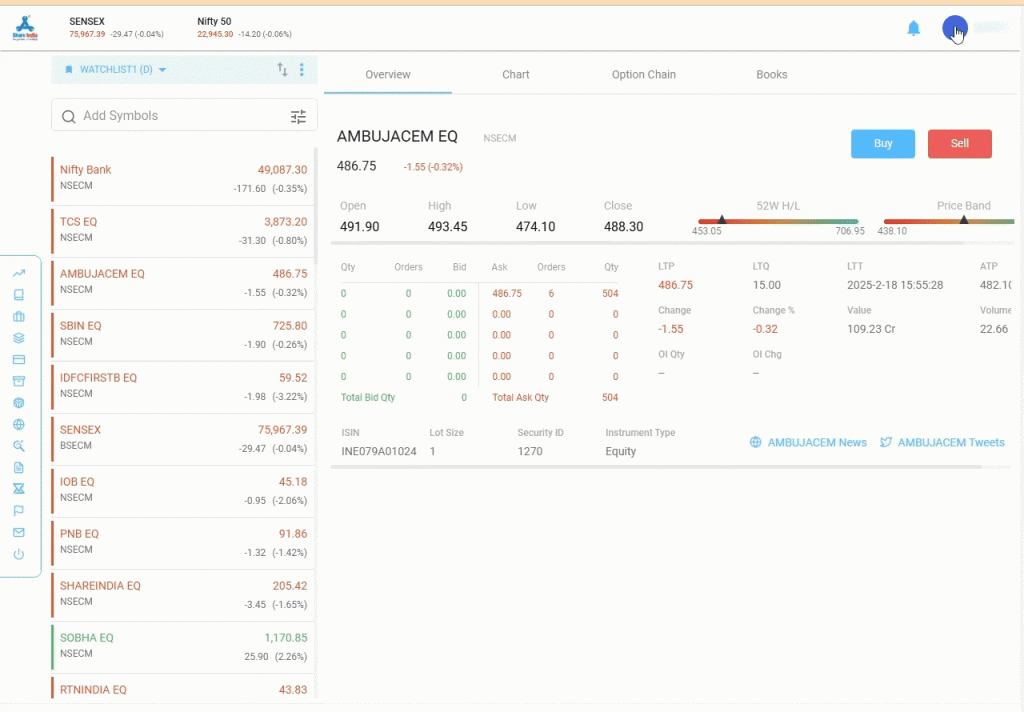1024x712 pixels.
Task: Click the Close price 488.30
Action: pos(624,227)
